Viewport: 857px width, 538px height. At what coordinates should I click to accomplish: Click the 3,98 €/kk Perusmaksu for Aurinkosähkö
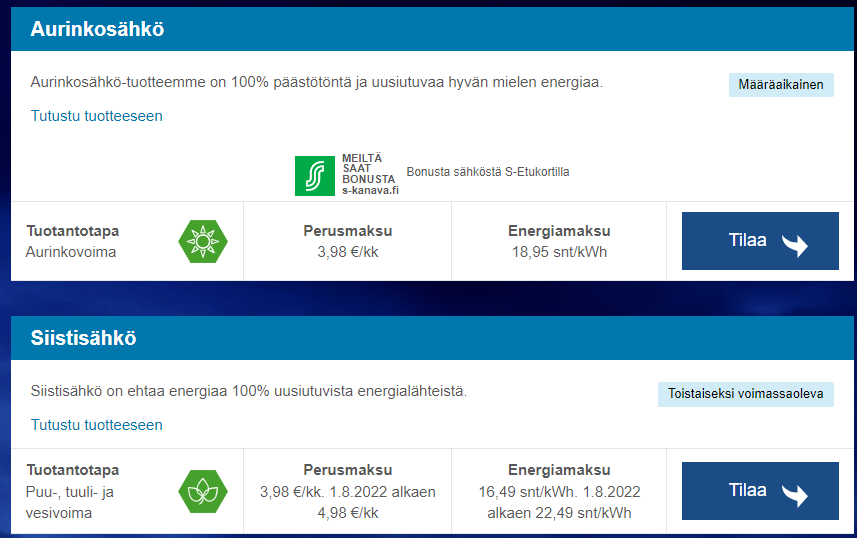coord(348,252)
